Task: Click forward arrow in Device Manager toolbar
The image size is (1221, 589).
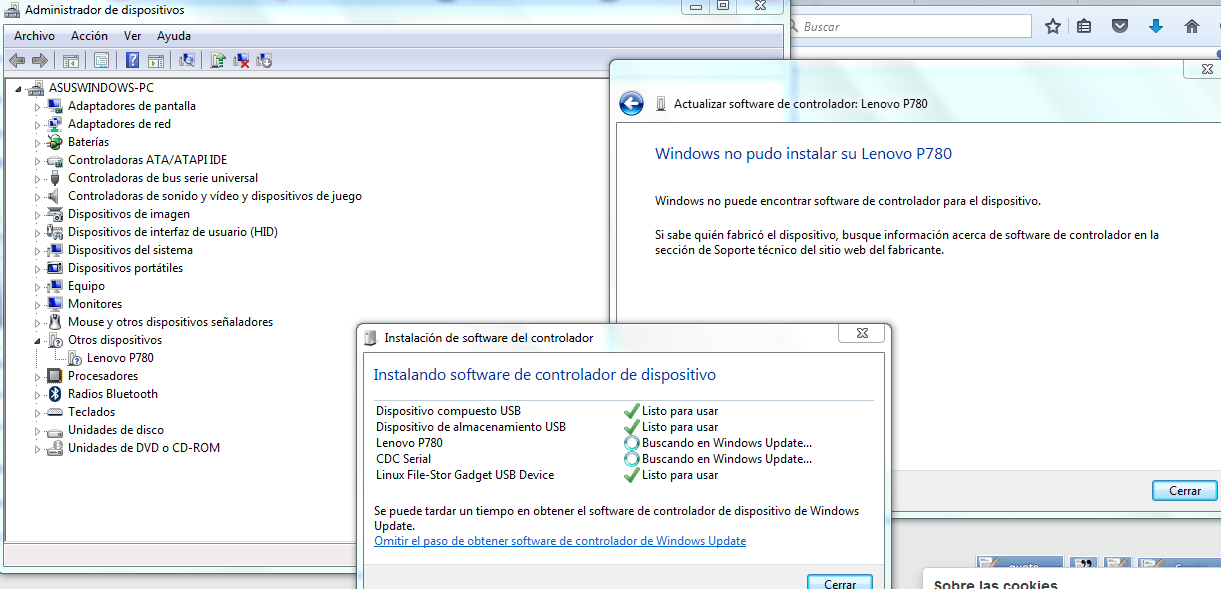Action: point(40,60)
